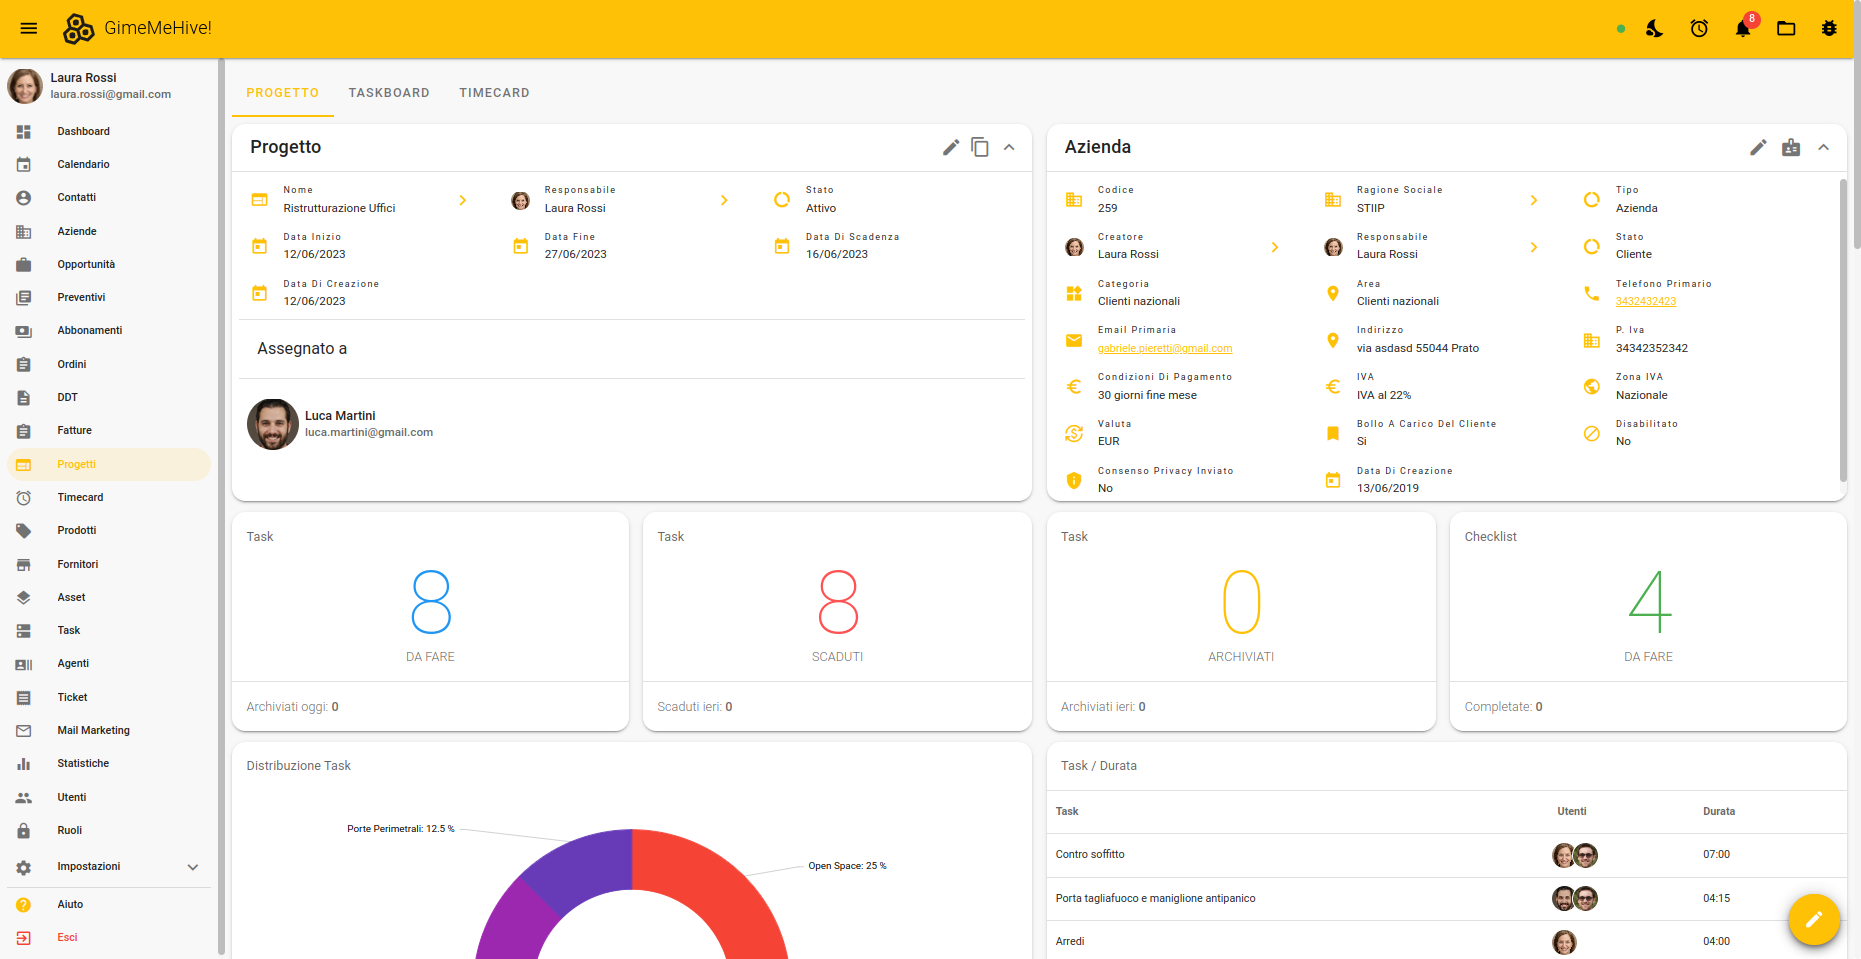Open Calendario in sidebar
The width and height of the screenshot is (1861, 959).
coord(109,164)
